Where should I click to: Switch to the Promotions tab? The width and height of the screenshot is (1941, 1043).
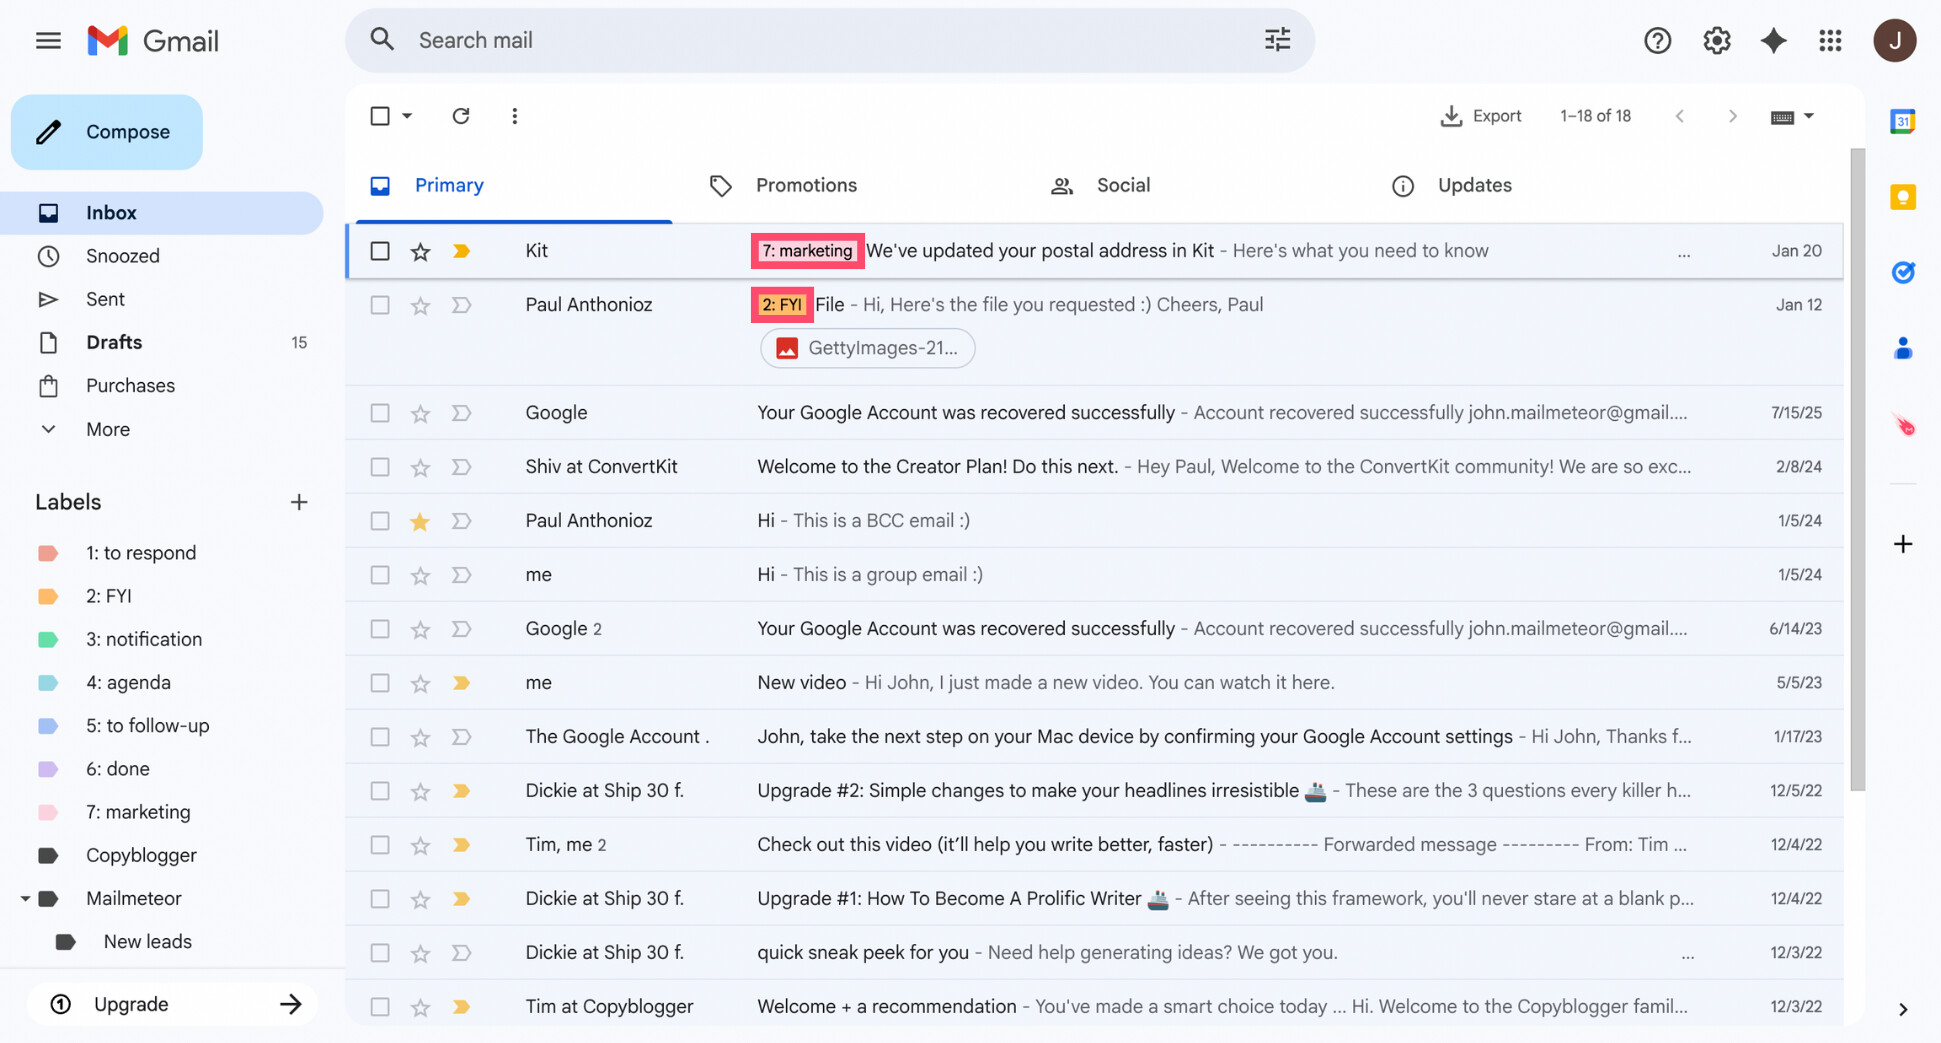[805, 185]
